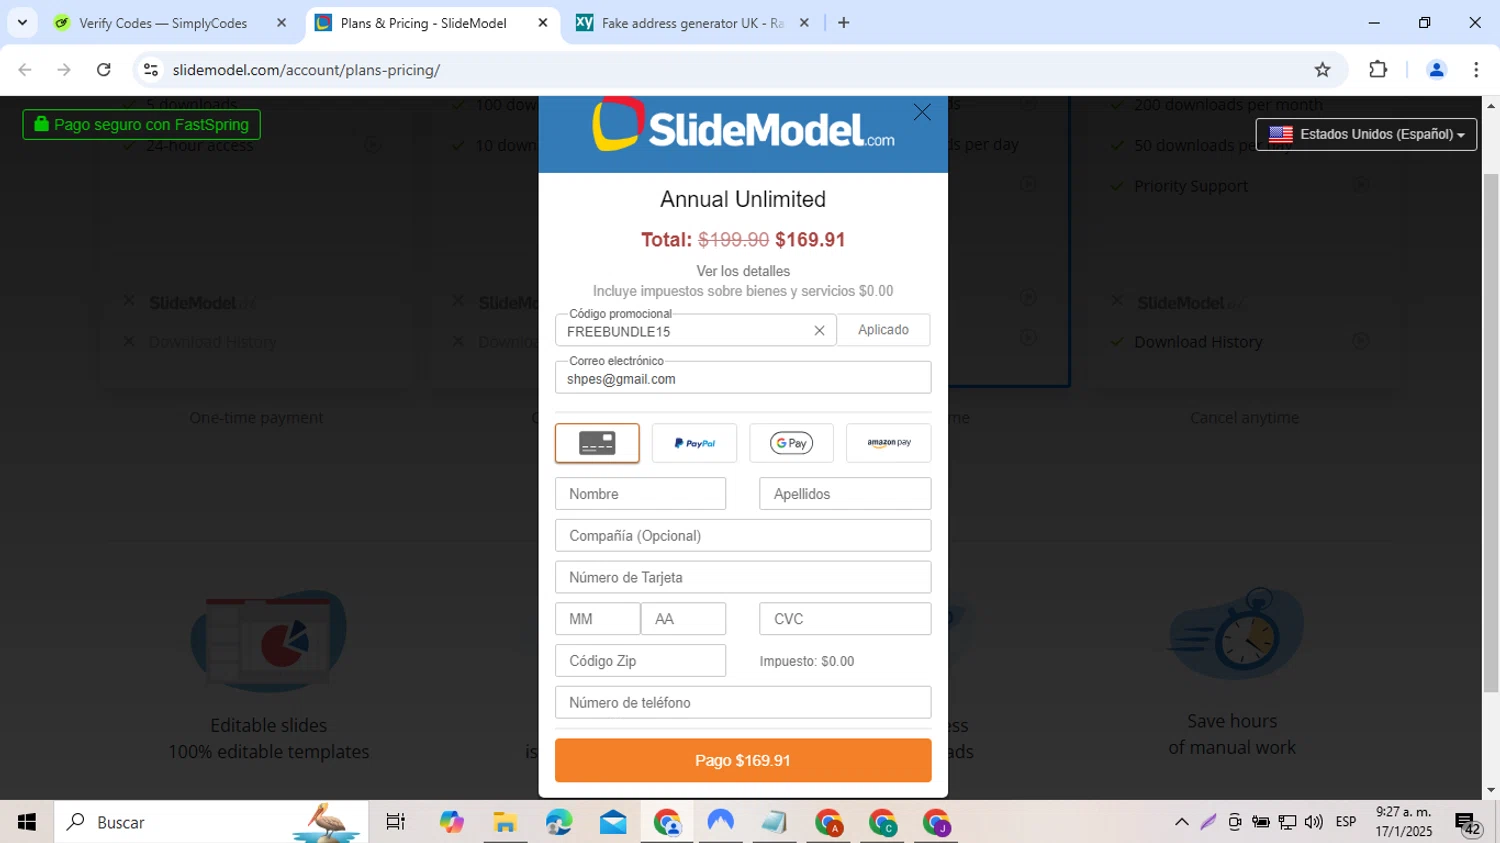Screen dimensions: 1500x843
Task: Open the volume control
Action: (x=1314, y=822)
